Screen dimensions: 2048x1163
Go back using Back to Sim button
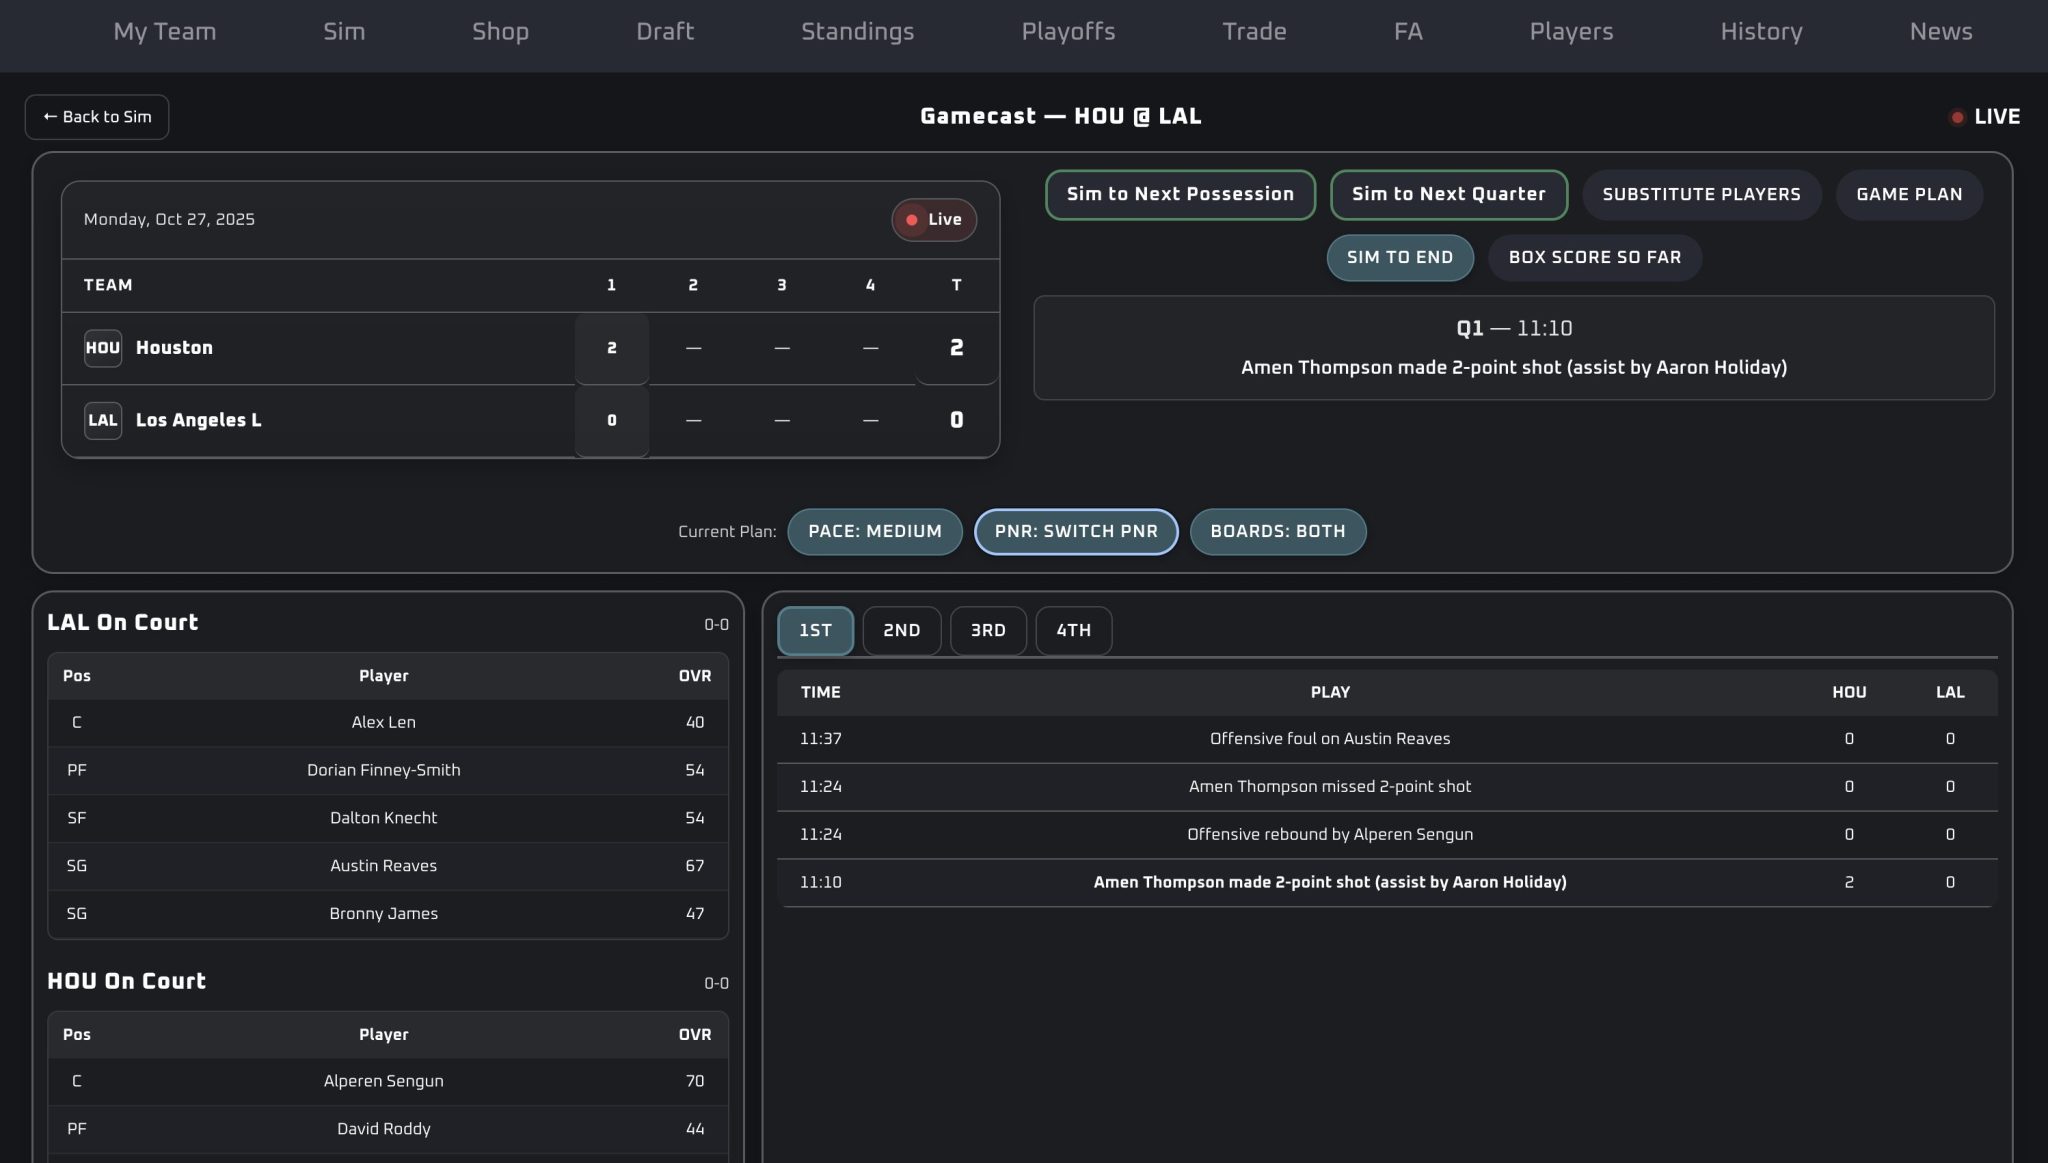tap(97, 117)
